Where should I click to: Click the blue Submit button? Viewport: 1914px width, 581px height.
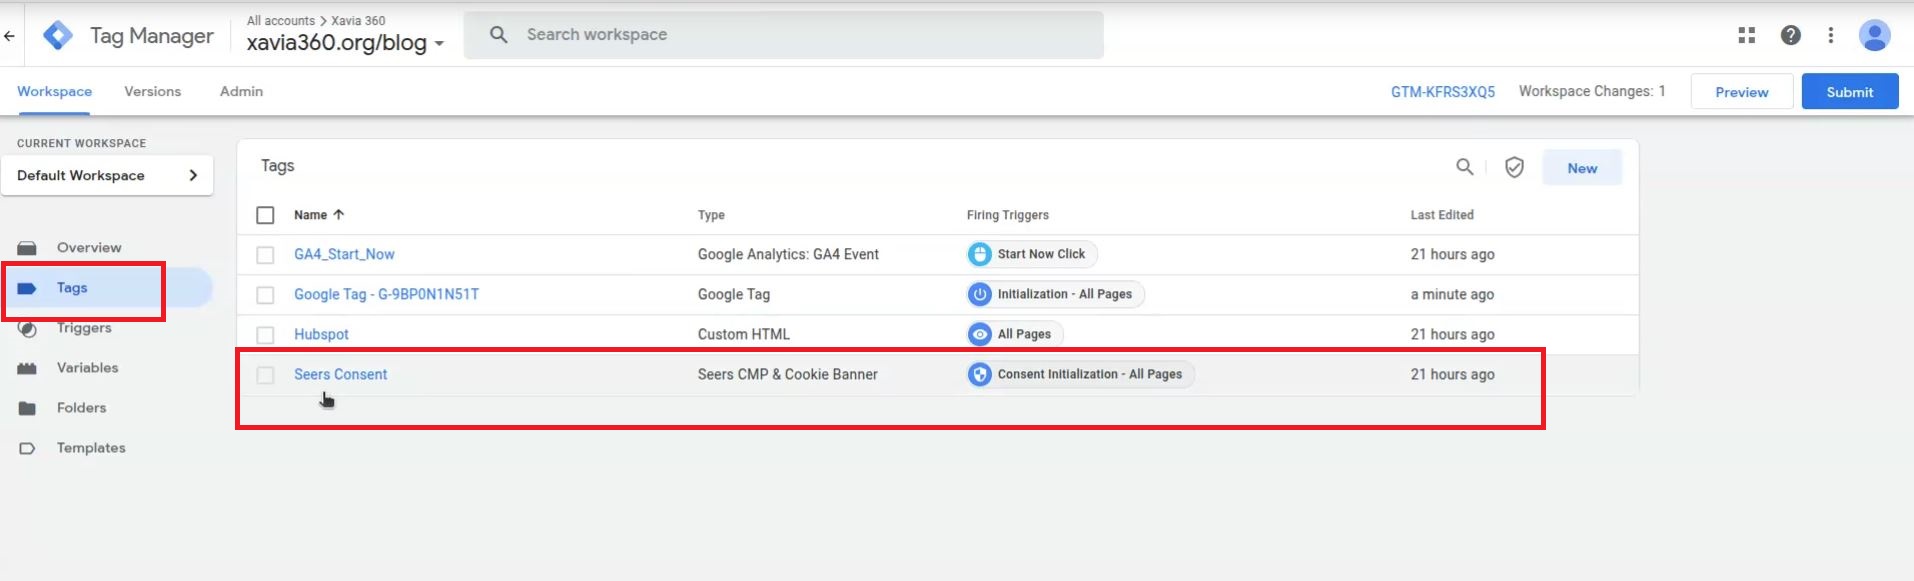click(x=1850, y=92)
